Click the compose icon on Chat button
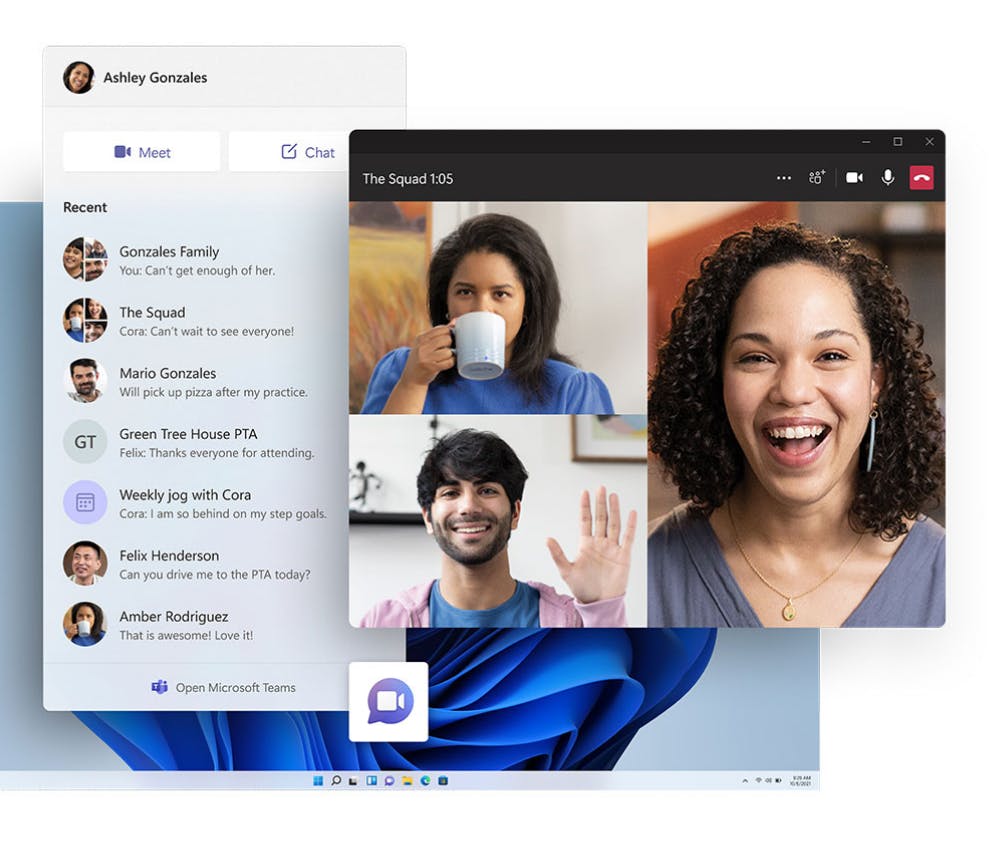Image resolution: width=995 pixels, height=845 pixels. click(289, 152)
